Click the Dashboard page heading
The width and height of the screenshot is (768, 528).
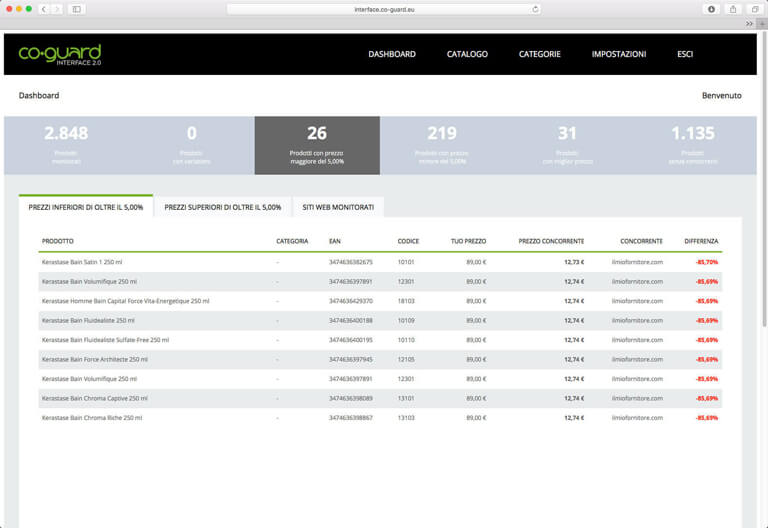point(39,96)
